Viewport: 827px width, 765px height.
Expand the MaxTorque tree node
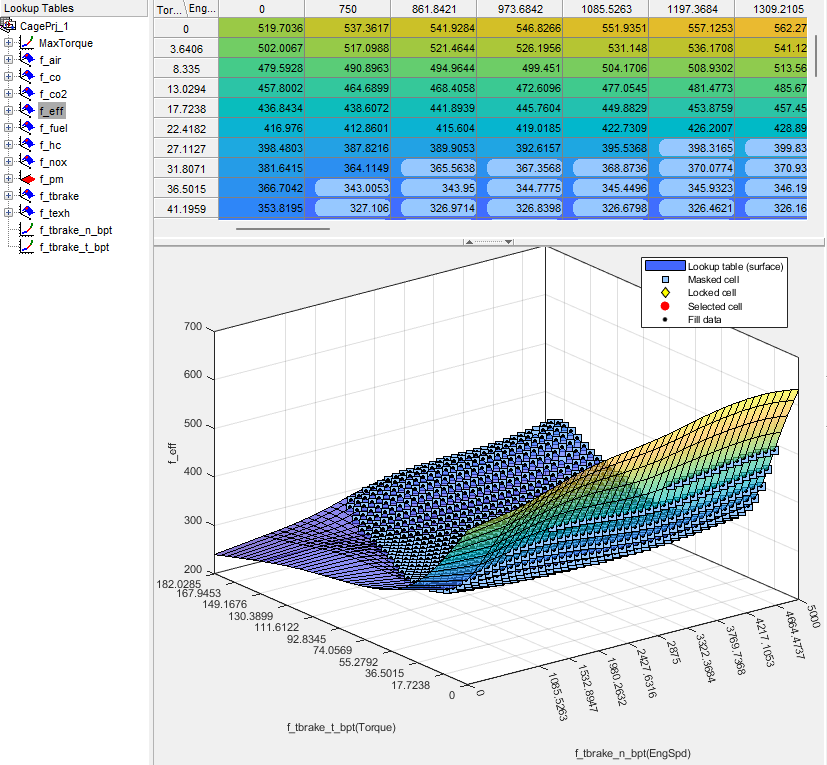click(9, 43)
